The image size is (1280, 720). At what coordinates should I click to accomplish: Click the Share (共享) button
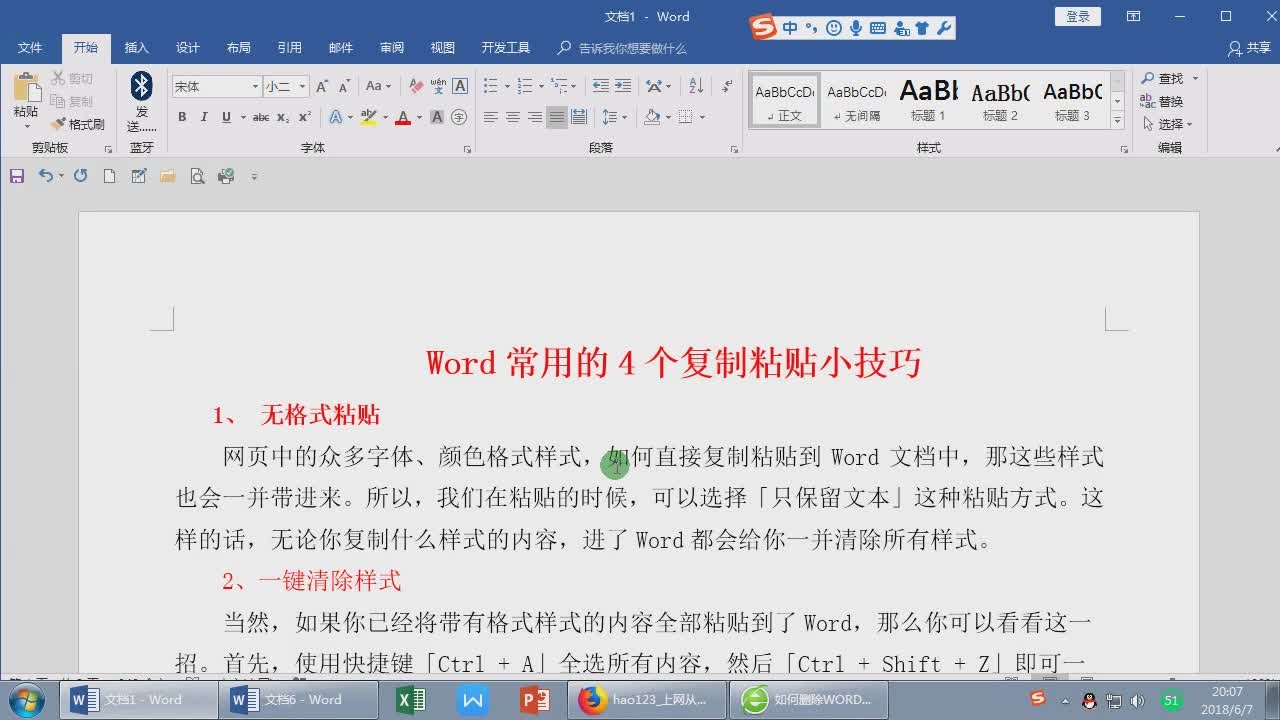(x=1250, y=48)
